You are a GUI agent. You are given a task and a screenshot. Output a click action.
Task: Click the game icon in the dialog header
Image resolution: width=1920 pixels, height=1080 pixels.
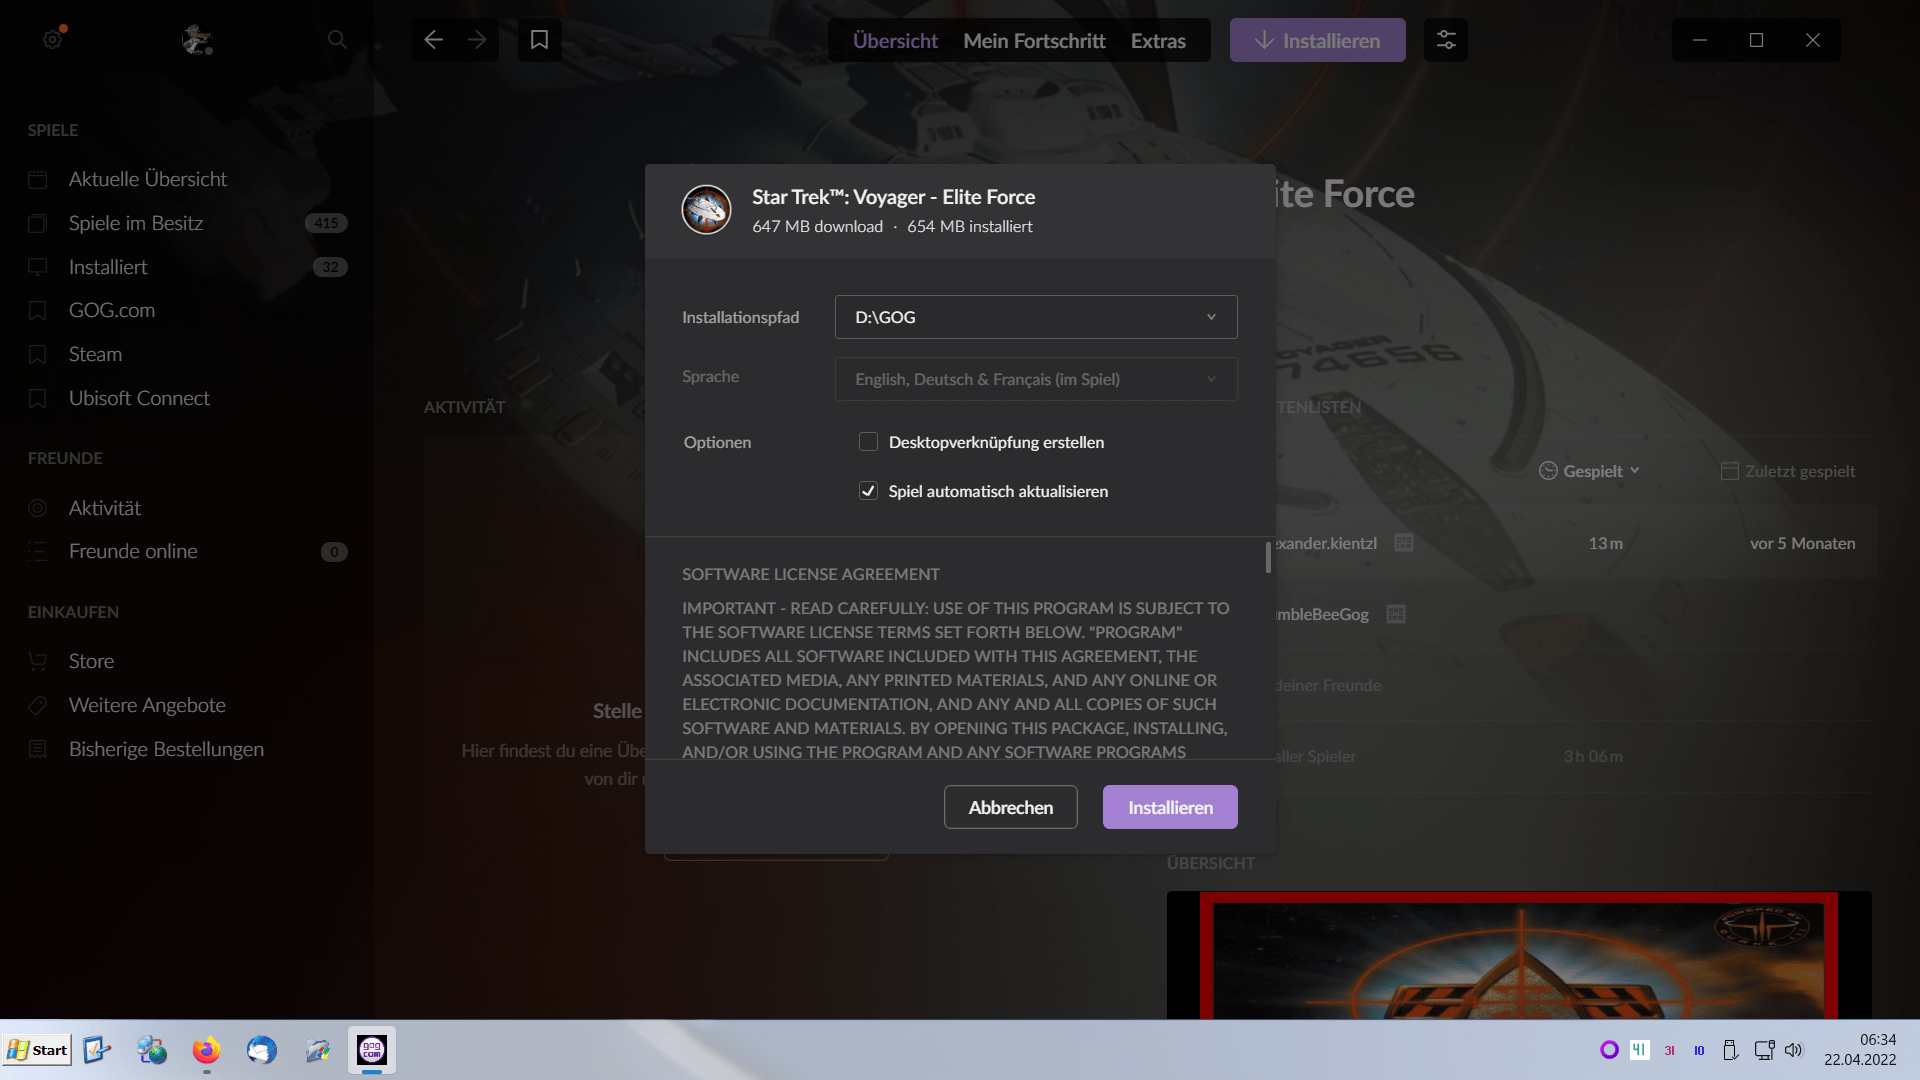pos(706,210)
